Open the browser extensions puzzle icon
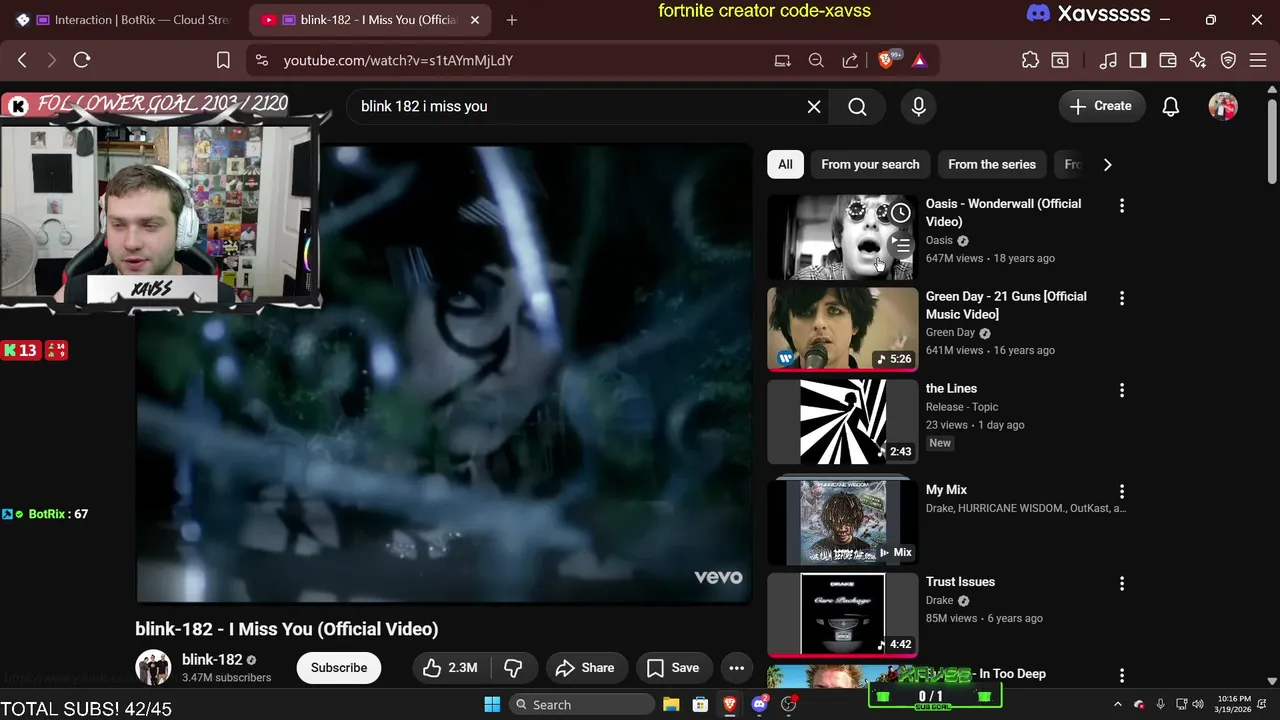Screen dimensions: 1280x720 (x=1030, y=60)
